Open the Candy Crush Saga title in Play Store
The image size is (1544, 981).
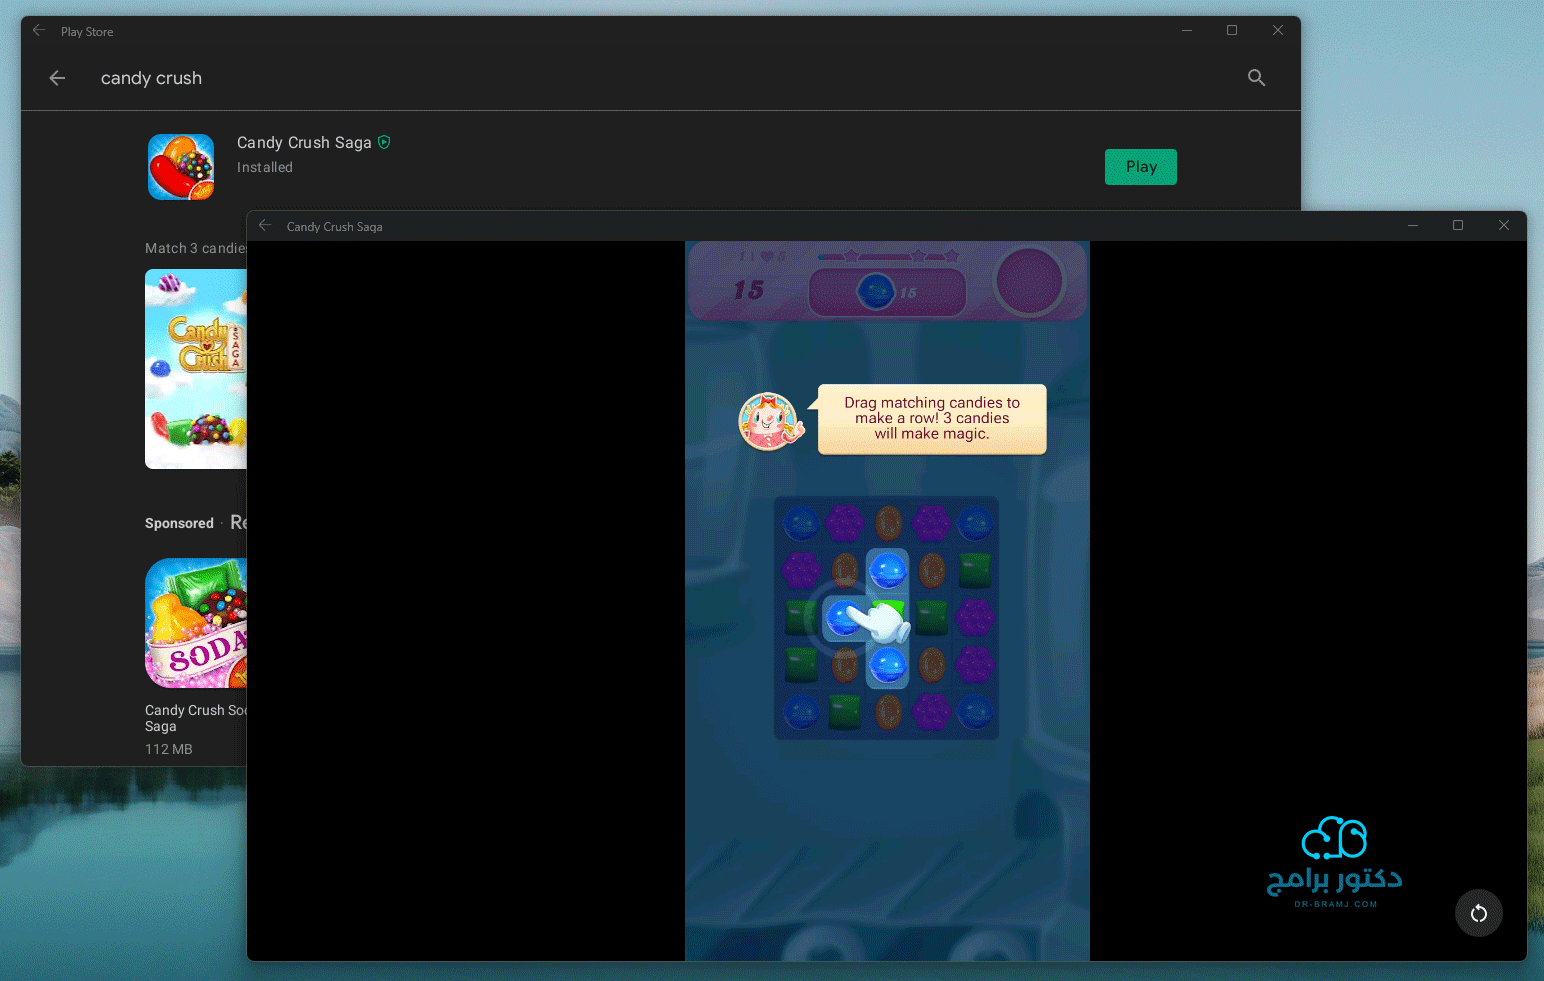click(304, 143)
